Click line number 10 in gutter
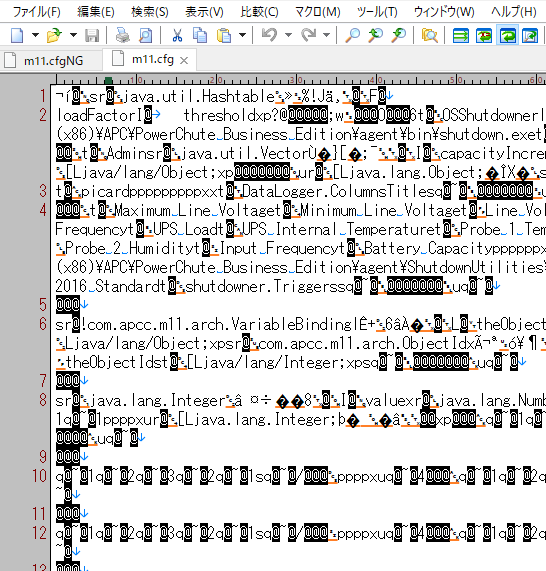This screenshot has height=571, width=546. click(39, 476)
